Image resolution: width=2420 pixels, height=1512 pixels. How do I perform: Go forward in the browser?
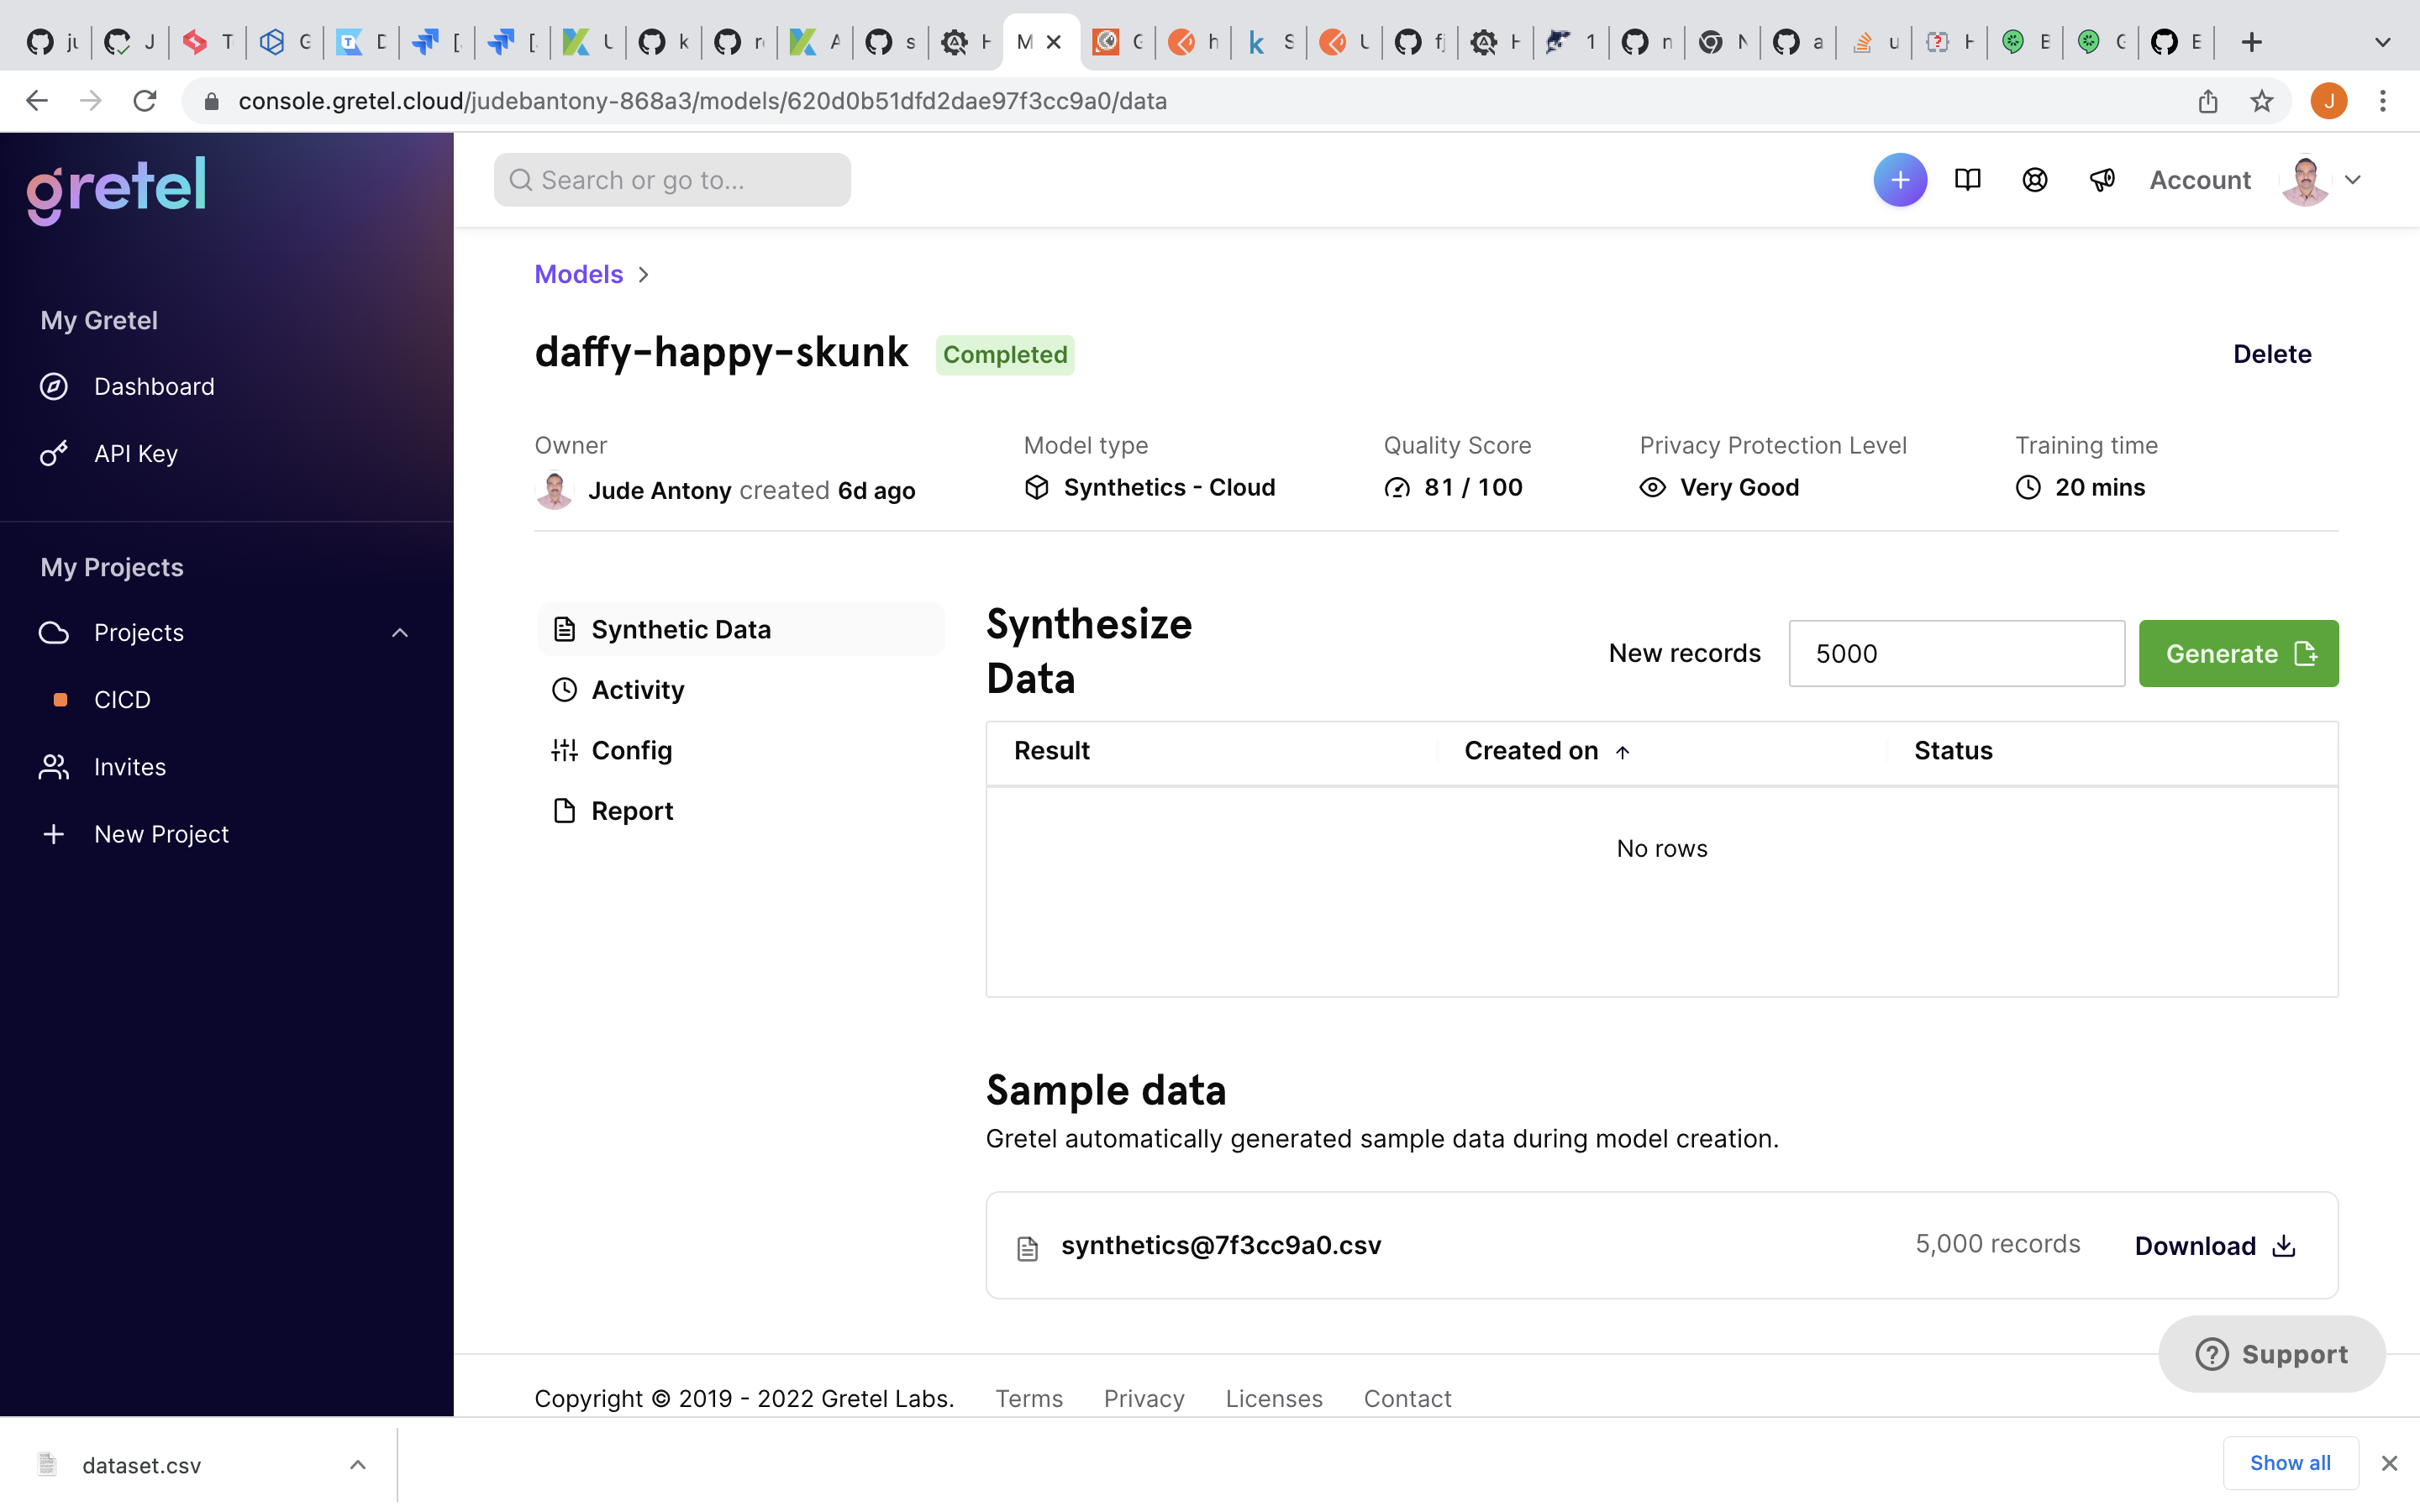pos(91,101)
